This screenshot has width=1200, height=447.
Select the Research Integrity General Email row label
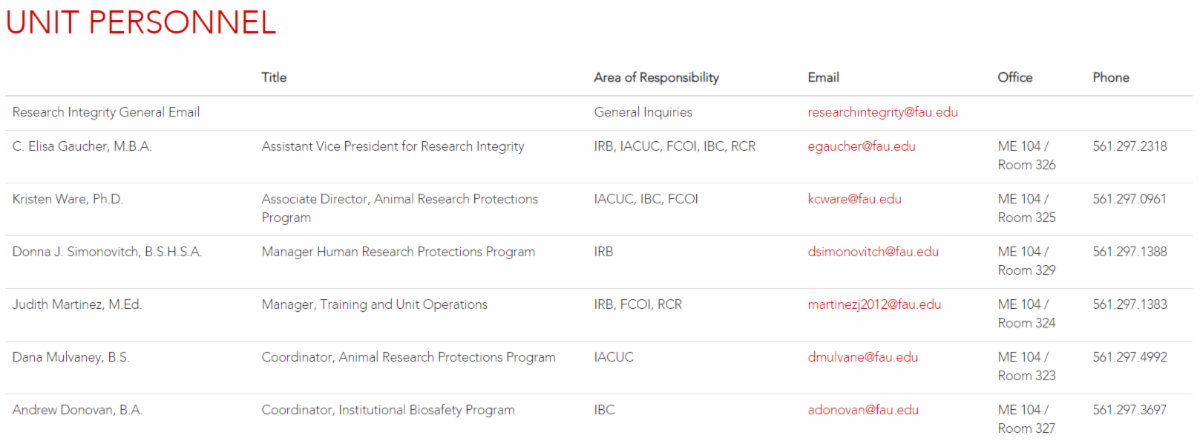point(106,113)
